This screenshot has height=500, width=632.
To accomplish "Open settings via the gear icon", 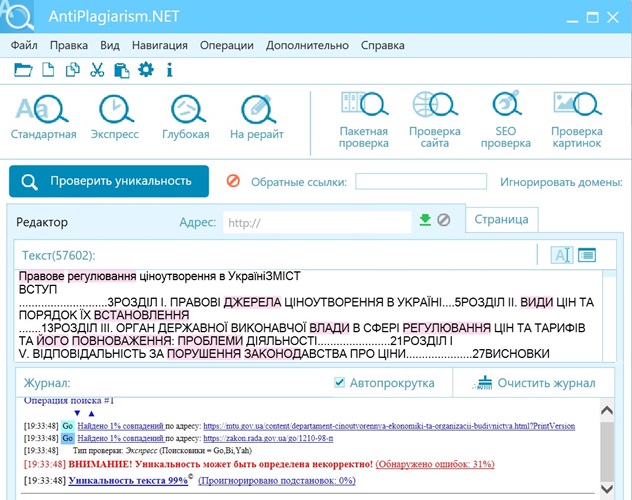I will 146,70.
